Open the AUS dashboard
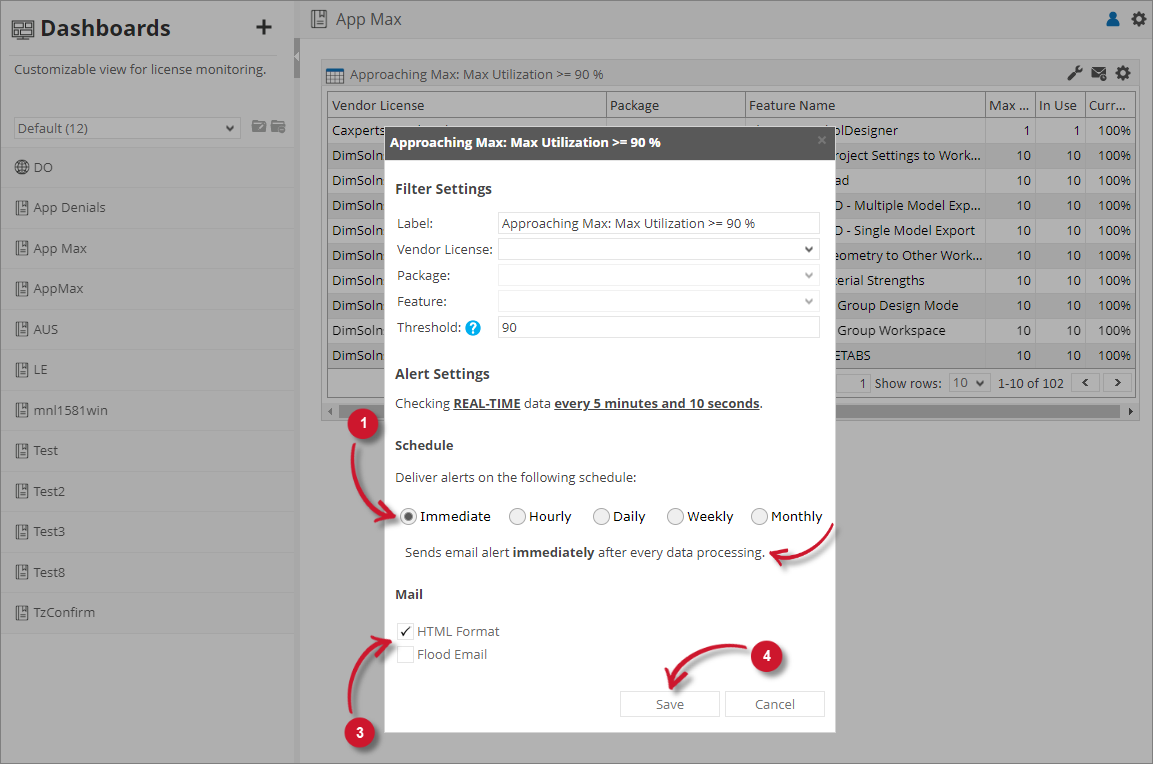The height and width of the screenshot is (764, 1153). [x=147, y=329]
